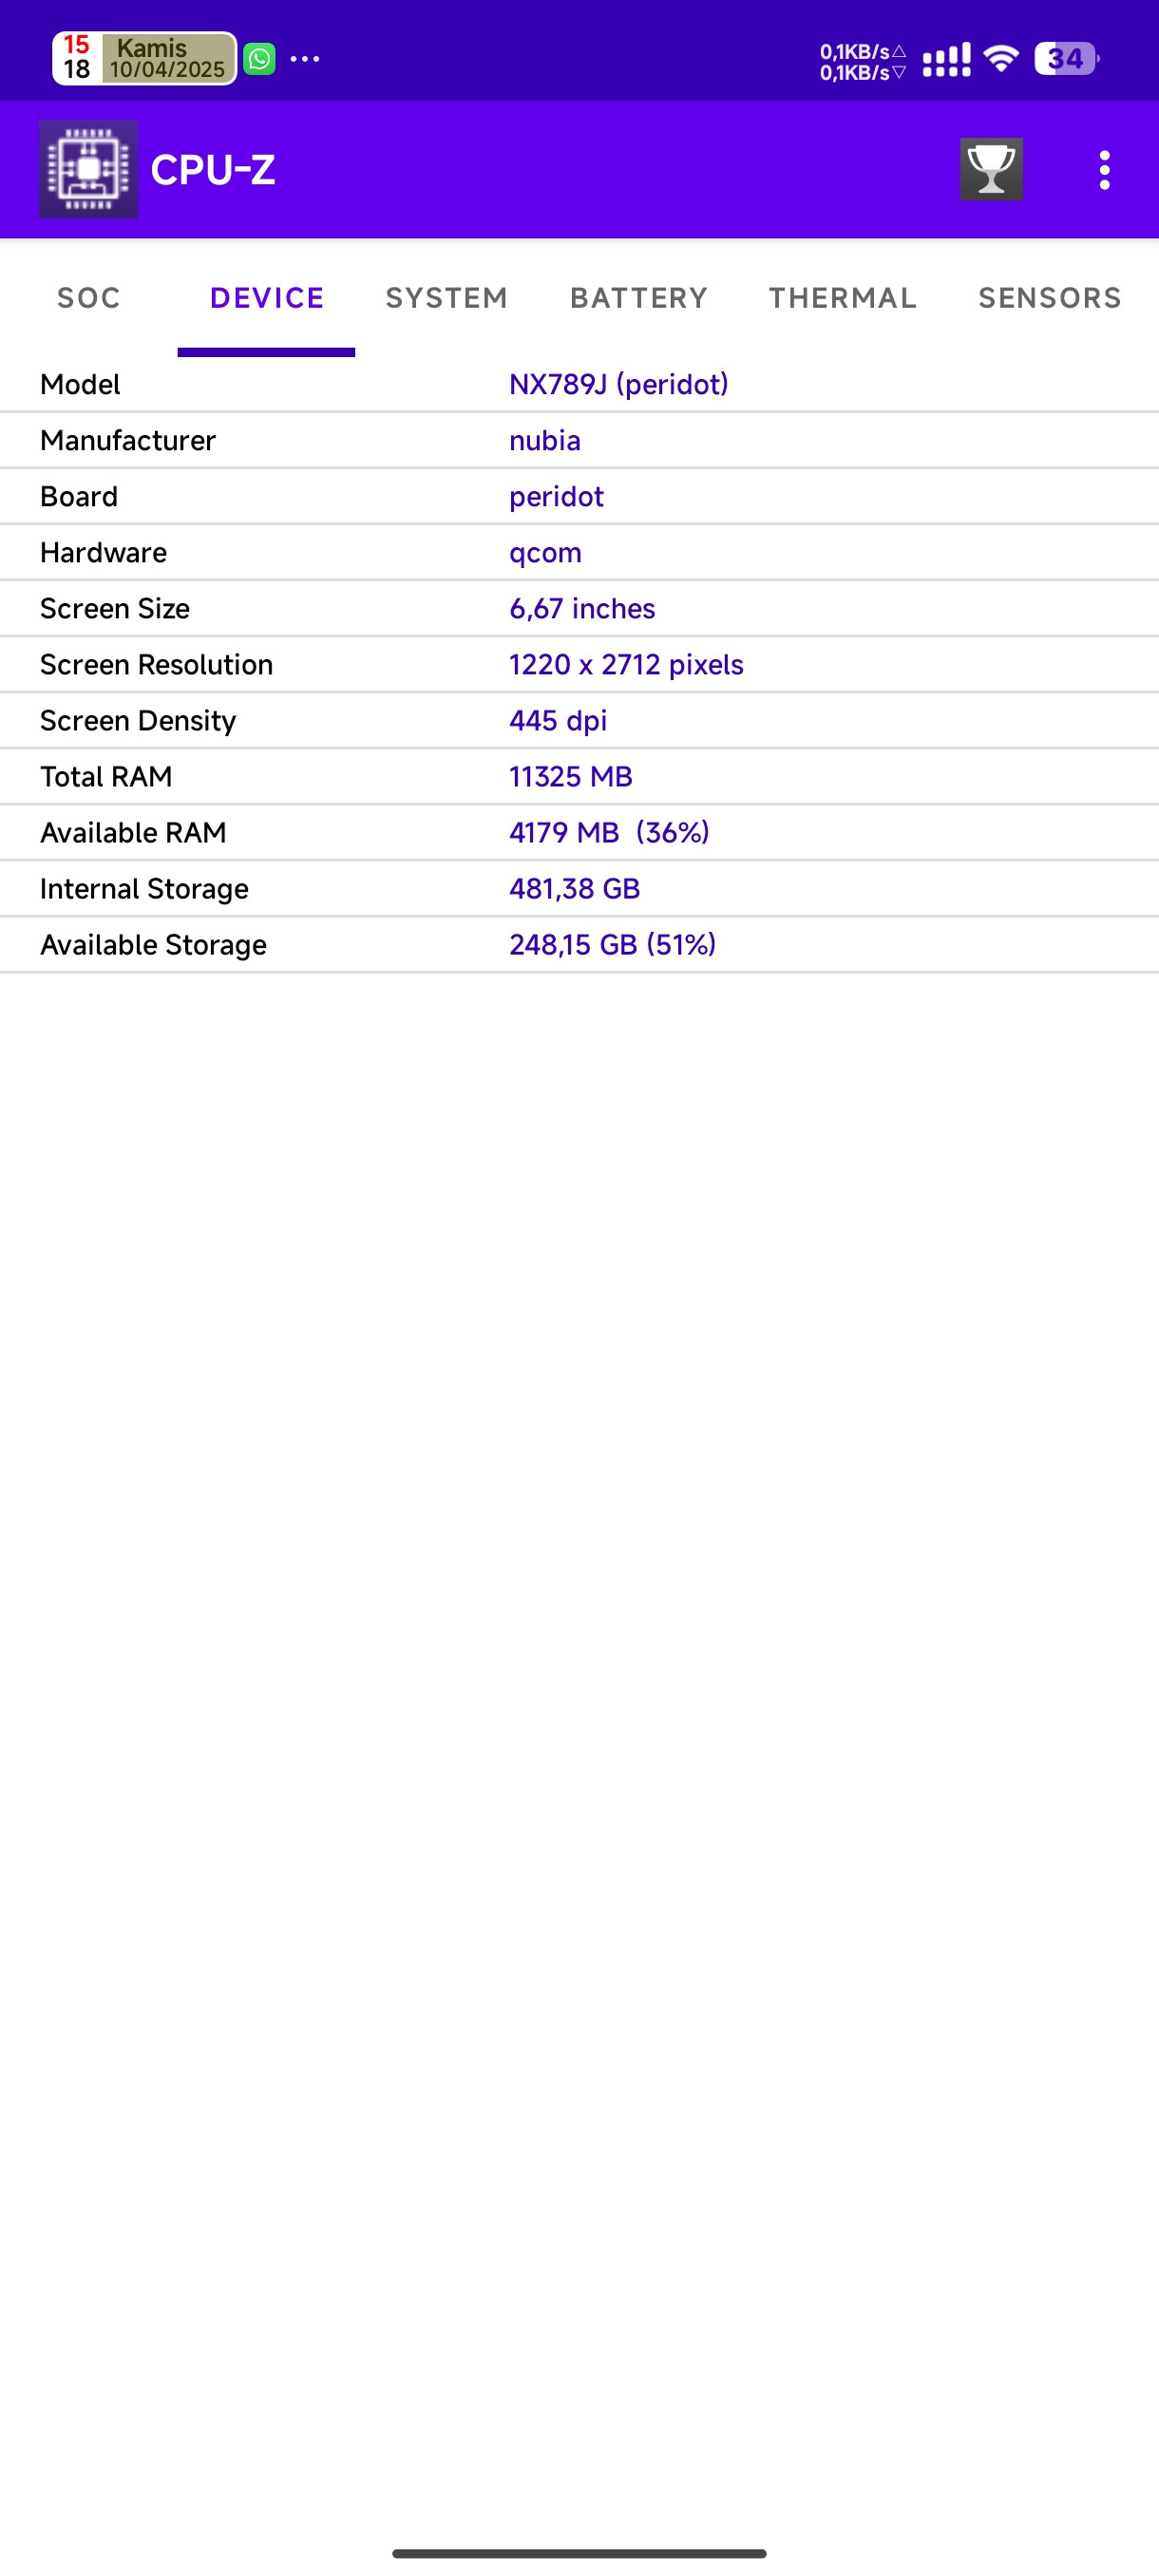Tap the Available Storage row
The width and height of the screenshot is (1159, 2576).
(580, 944)
